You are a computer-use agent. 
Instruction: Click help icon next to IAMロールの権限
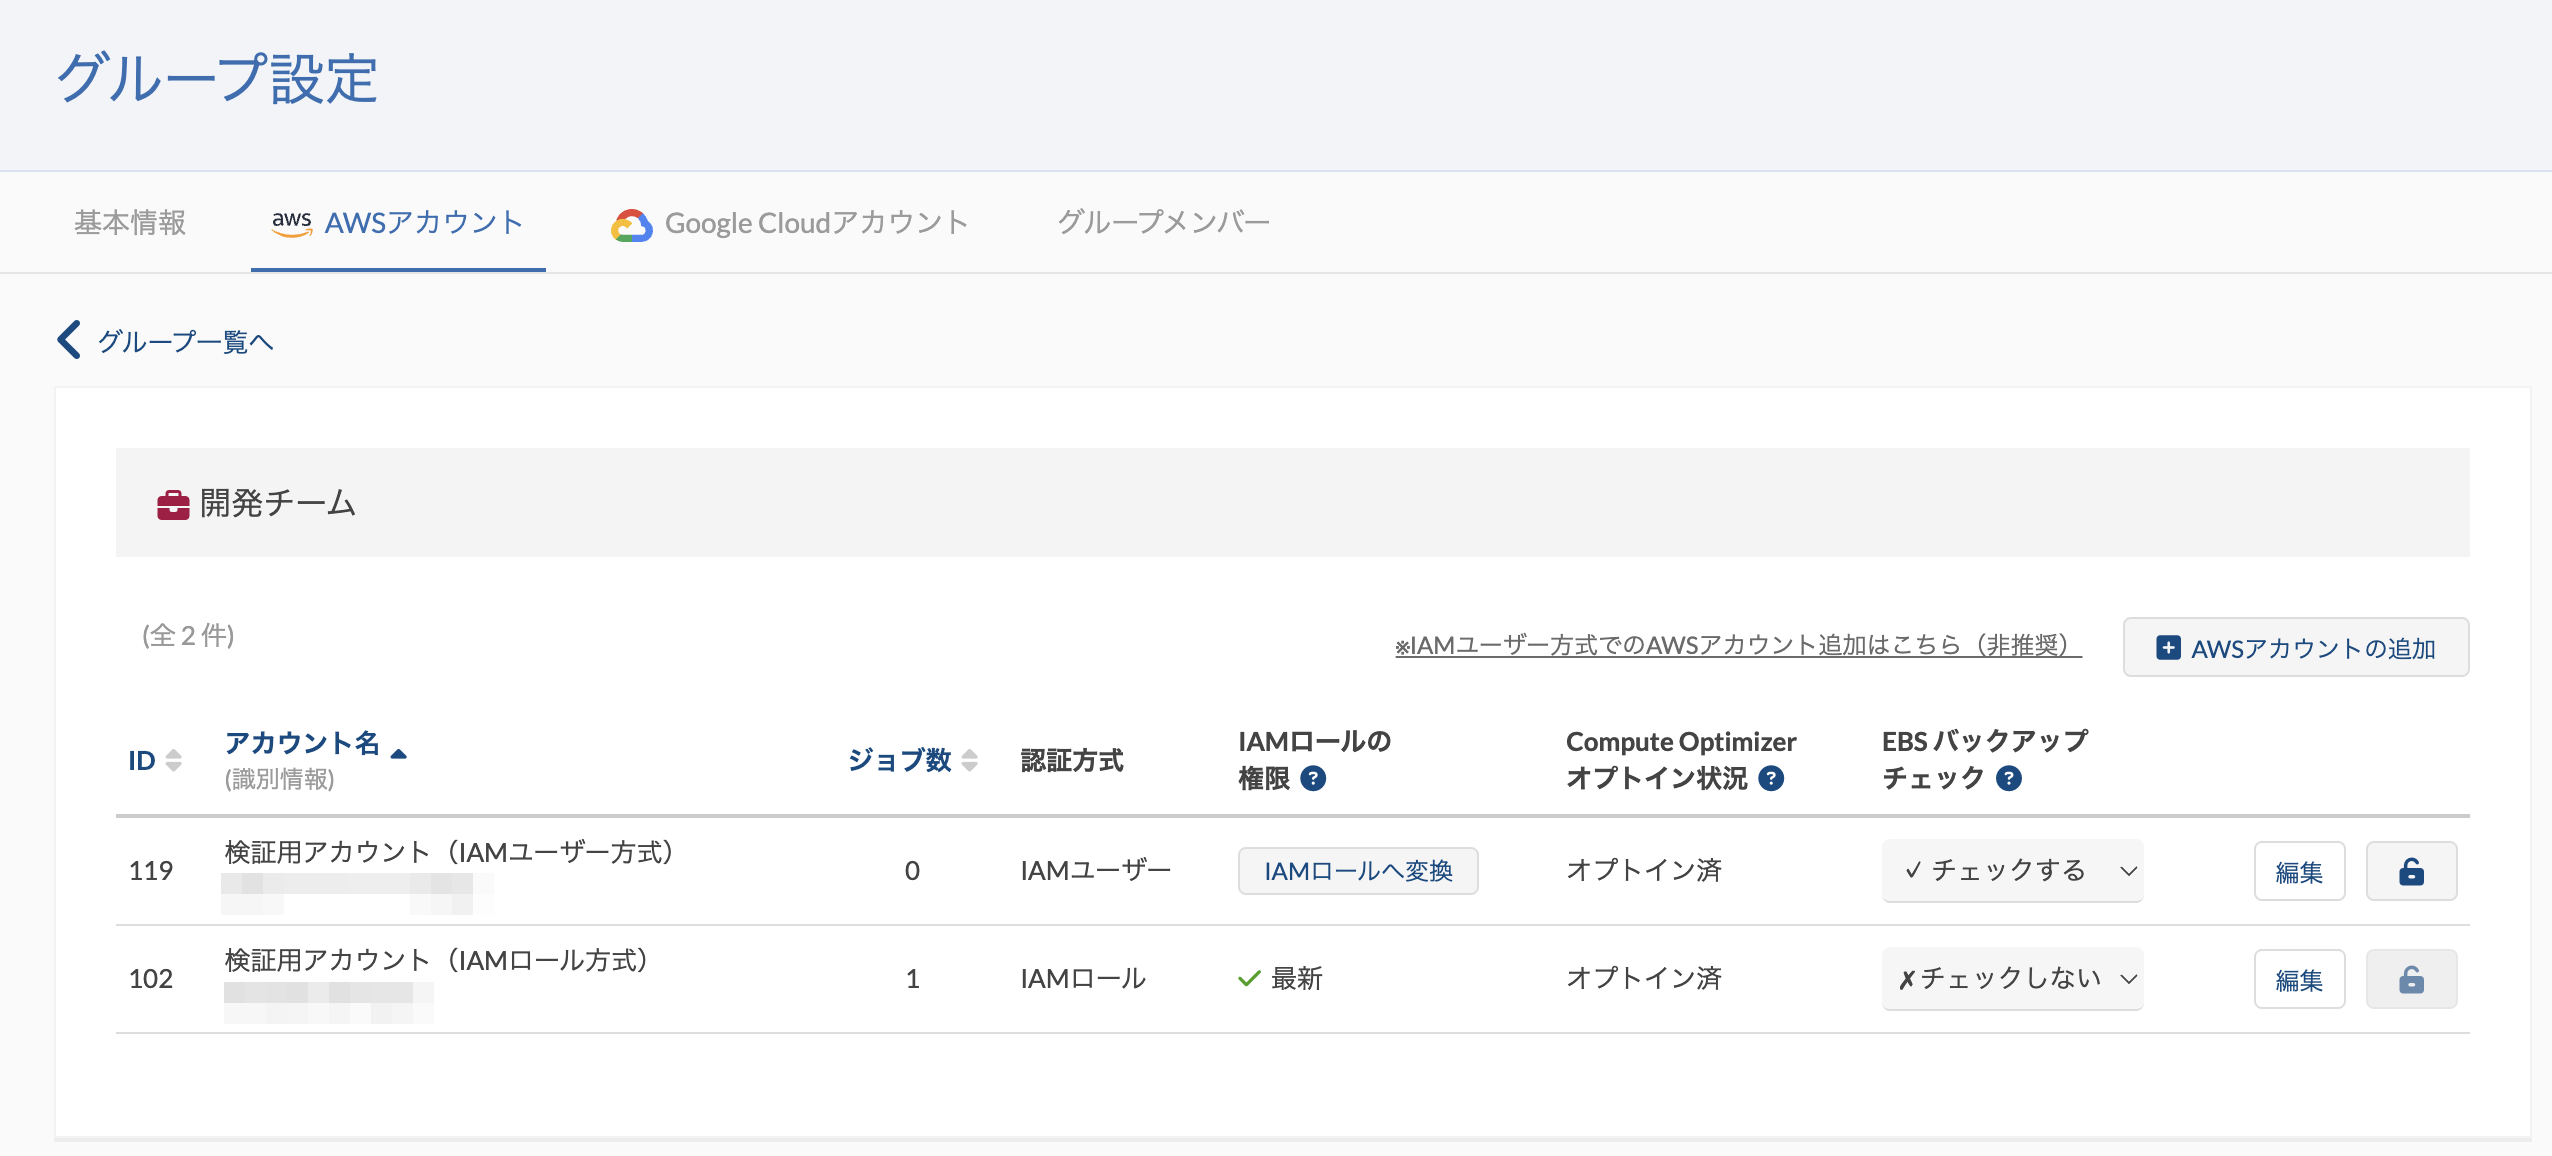tap(1313, 778)
